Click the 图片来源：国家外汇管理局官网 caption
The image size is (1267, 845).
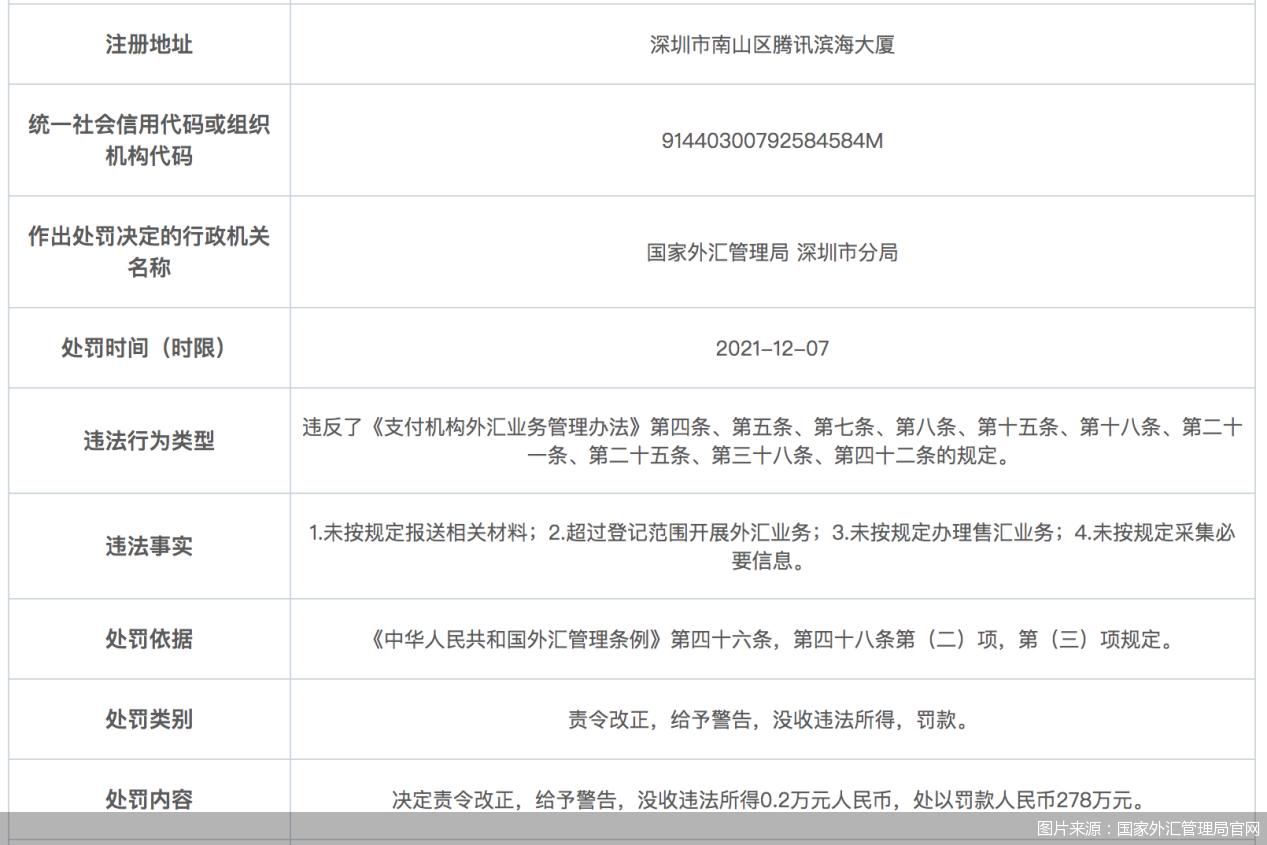coord(1147,829)
